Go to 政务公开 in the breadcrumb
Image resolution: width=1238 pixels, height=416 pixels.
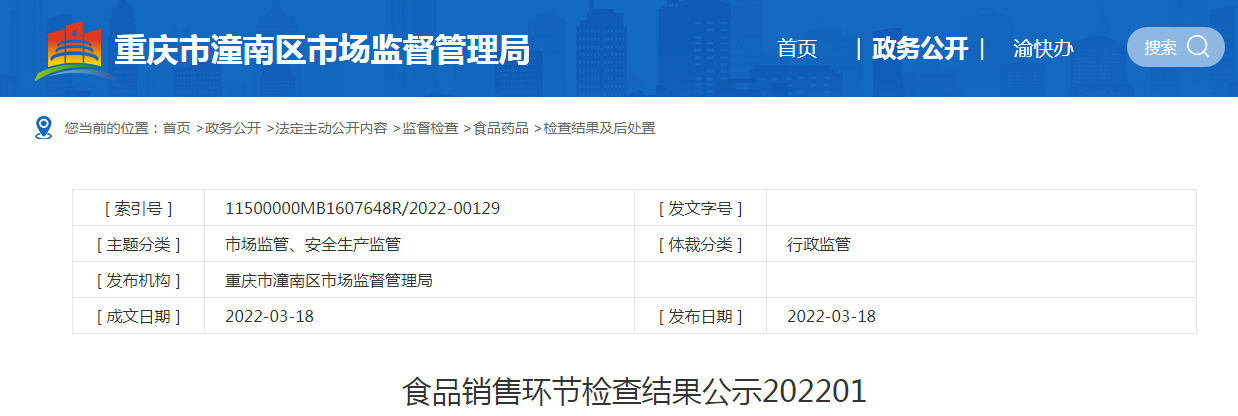click(x=233, y=128)
